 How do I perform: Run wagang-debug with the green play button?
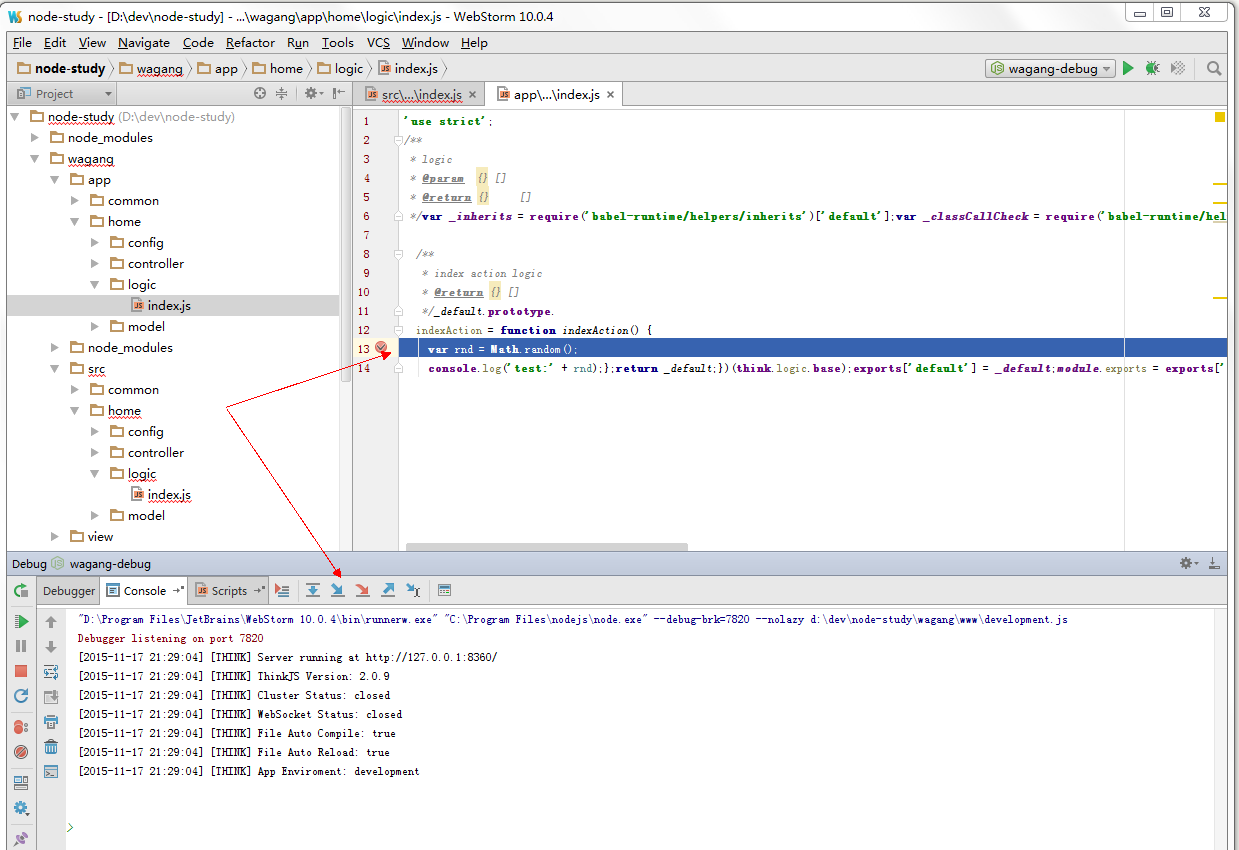coord(1128,68)
